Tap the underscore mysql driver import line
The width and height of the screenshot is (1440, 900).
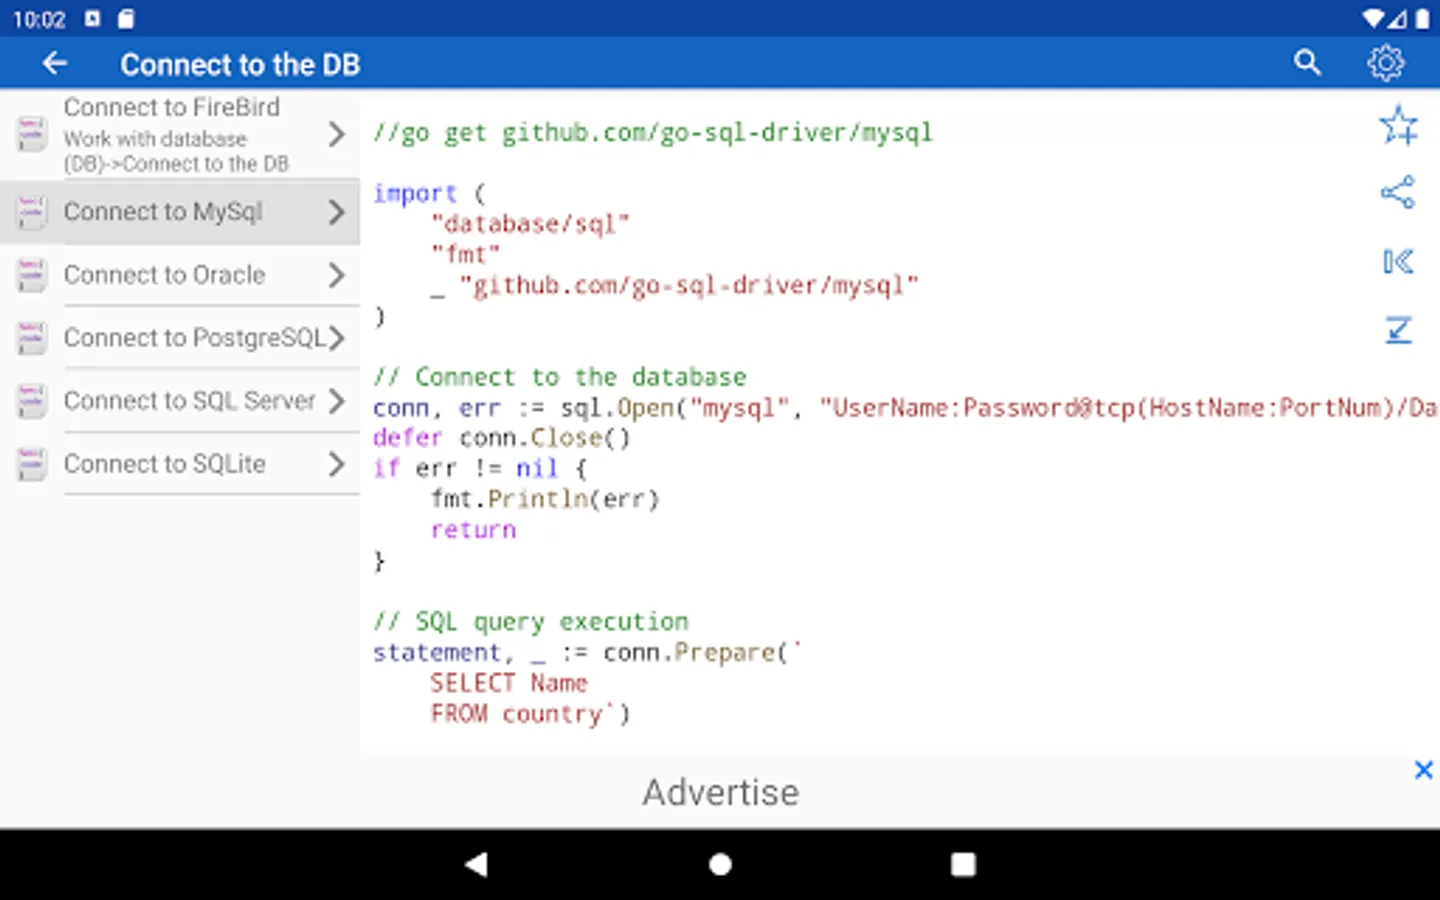675,286
